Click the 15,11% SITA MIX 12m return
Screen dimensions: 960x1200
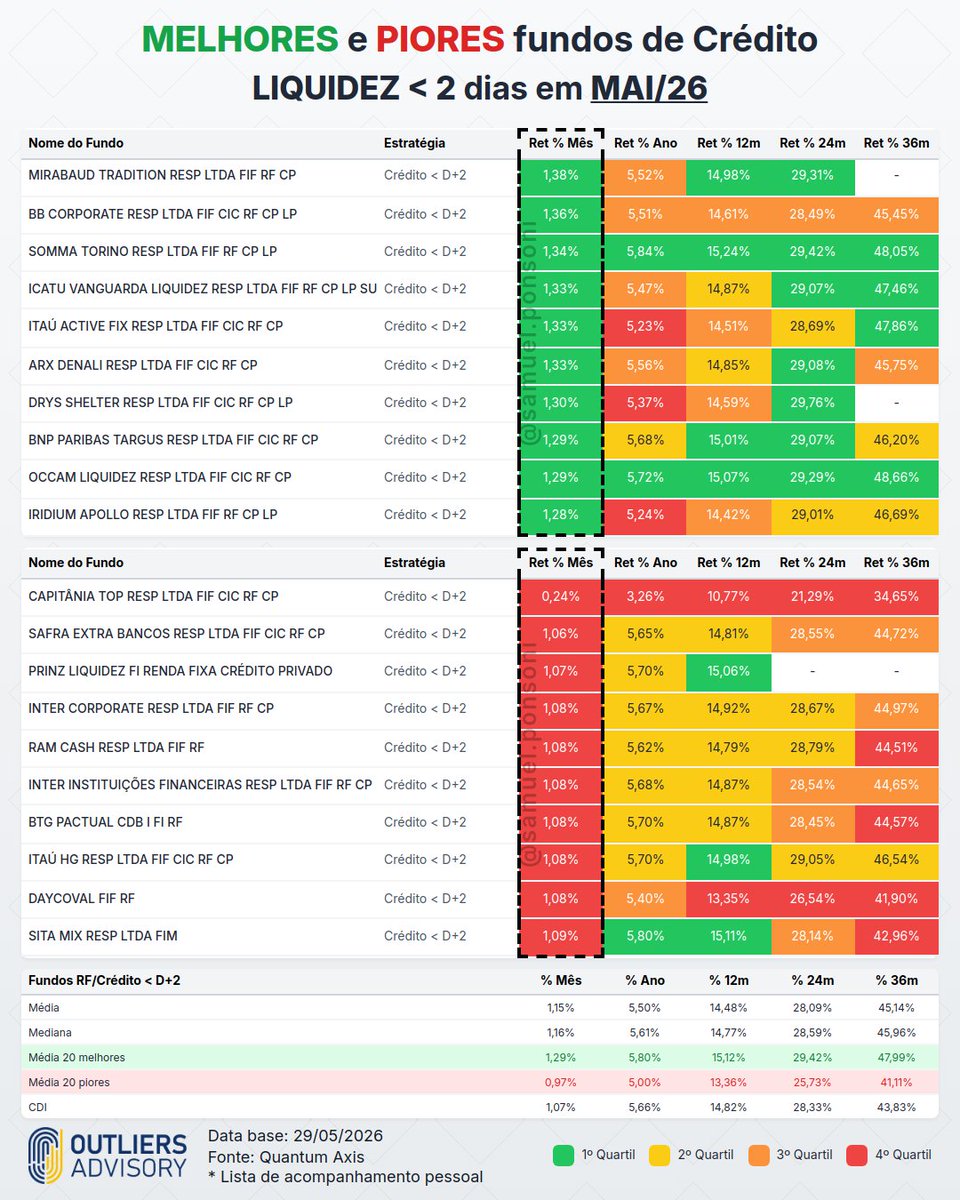tap(729, 936)
